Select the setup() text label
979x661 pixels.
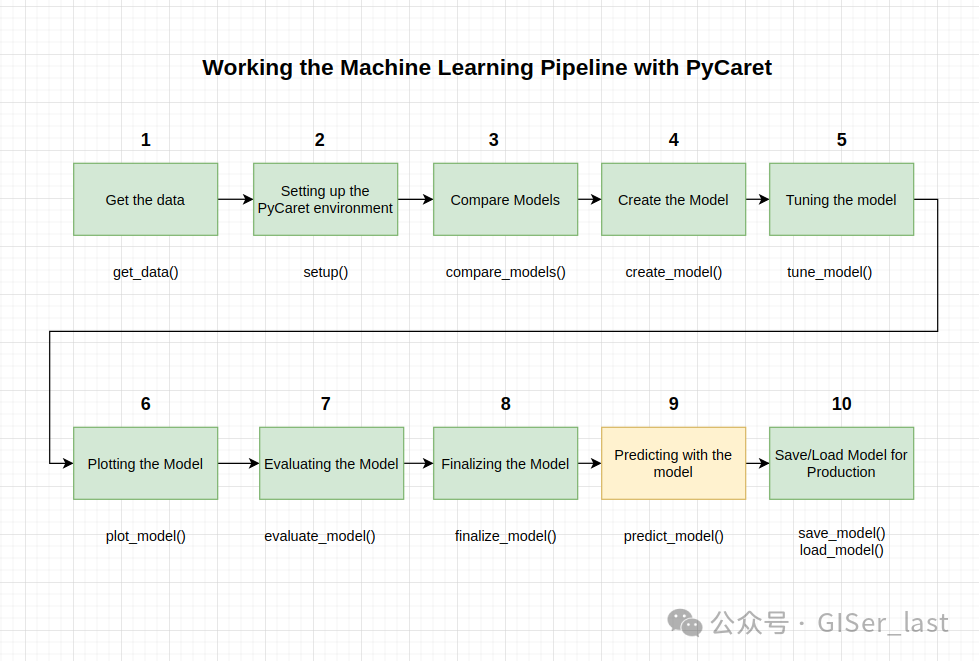tap(325, 272)
